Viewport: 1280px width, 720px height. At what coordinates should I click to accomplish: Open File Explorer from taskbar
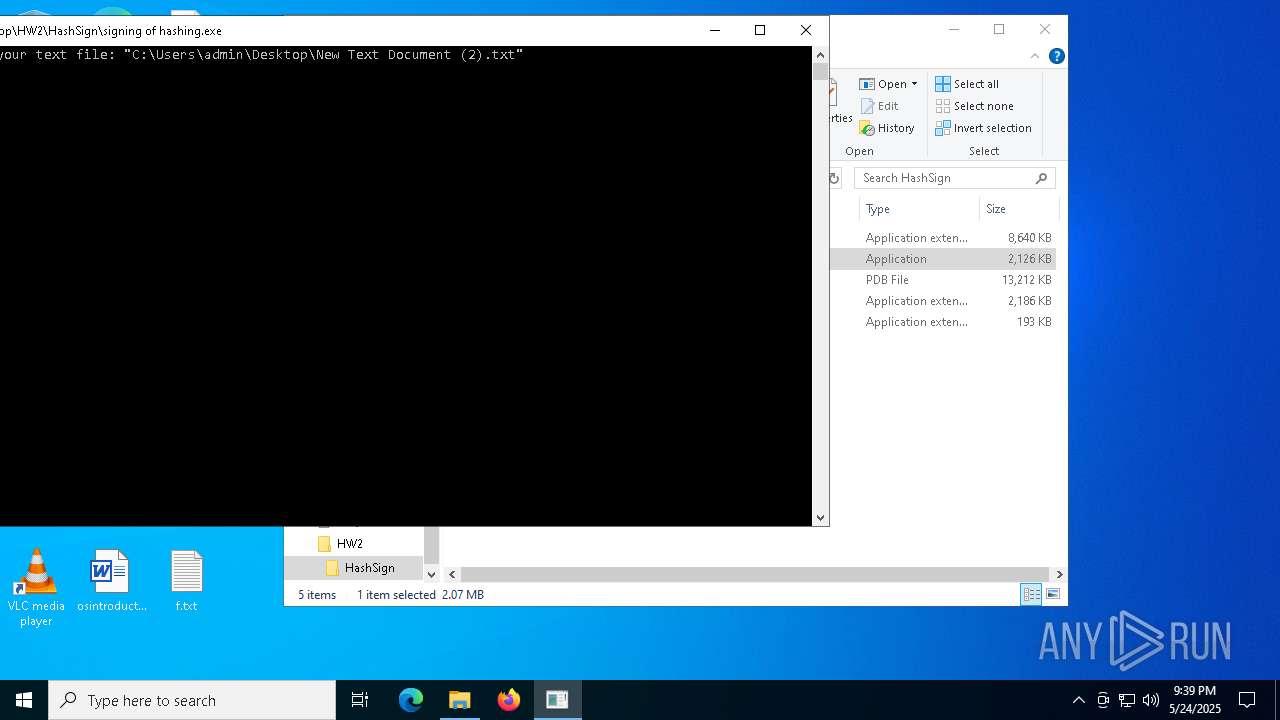pos(460,700)
